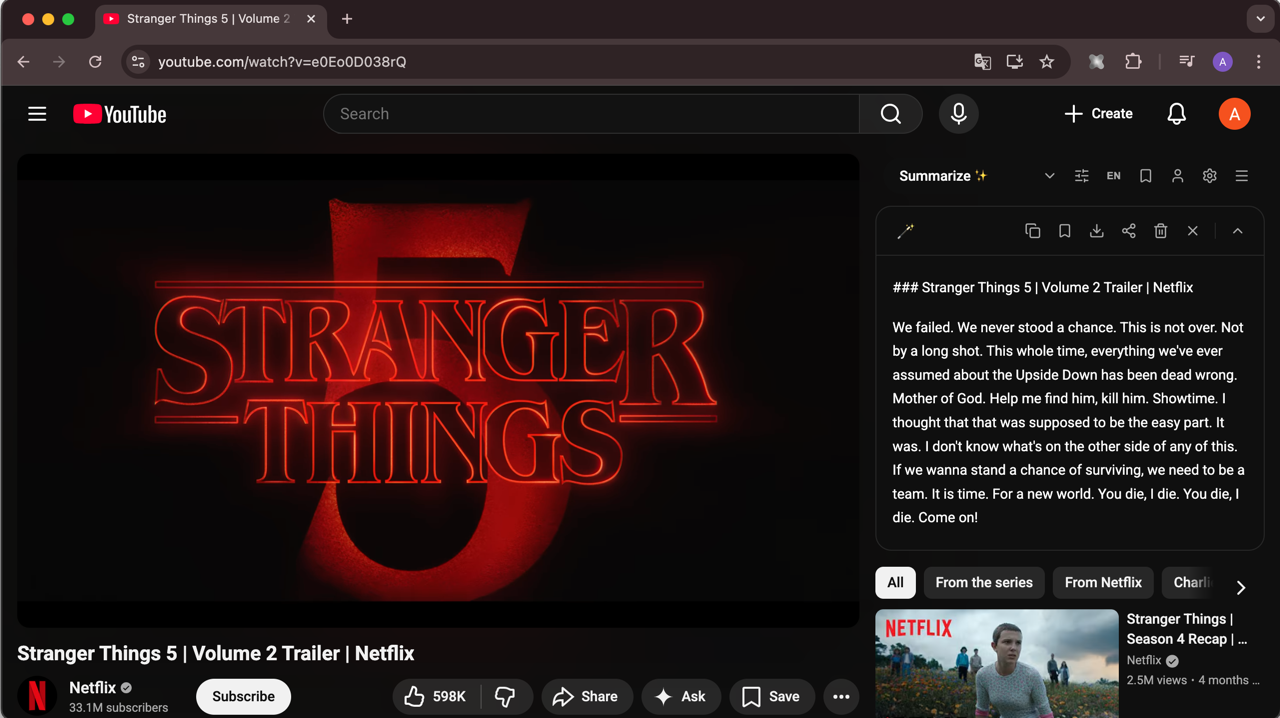The image size is (1280, 718).
Task: Select the From the series chip
Action: click(984, 582)
